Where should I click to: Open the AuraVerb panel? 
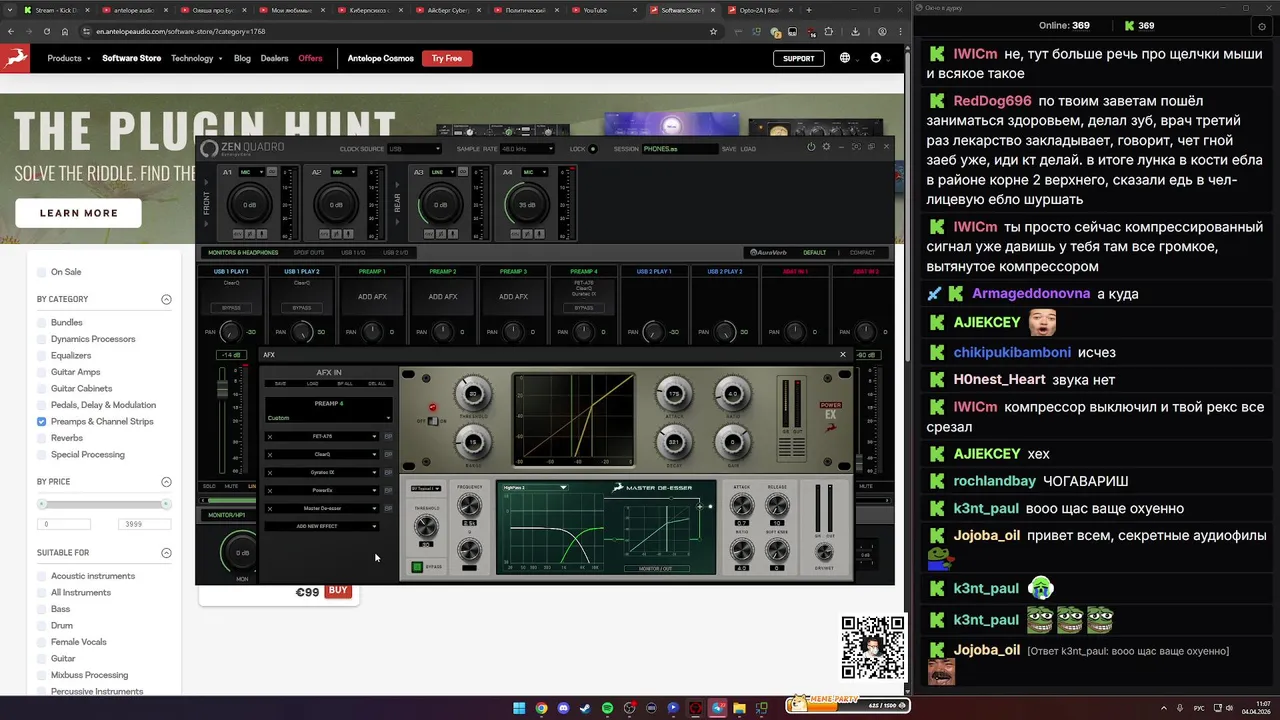tap(769, 253)
